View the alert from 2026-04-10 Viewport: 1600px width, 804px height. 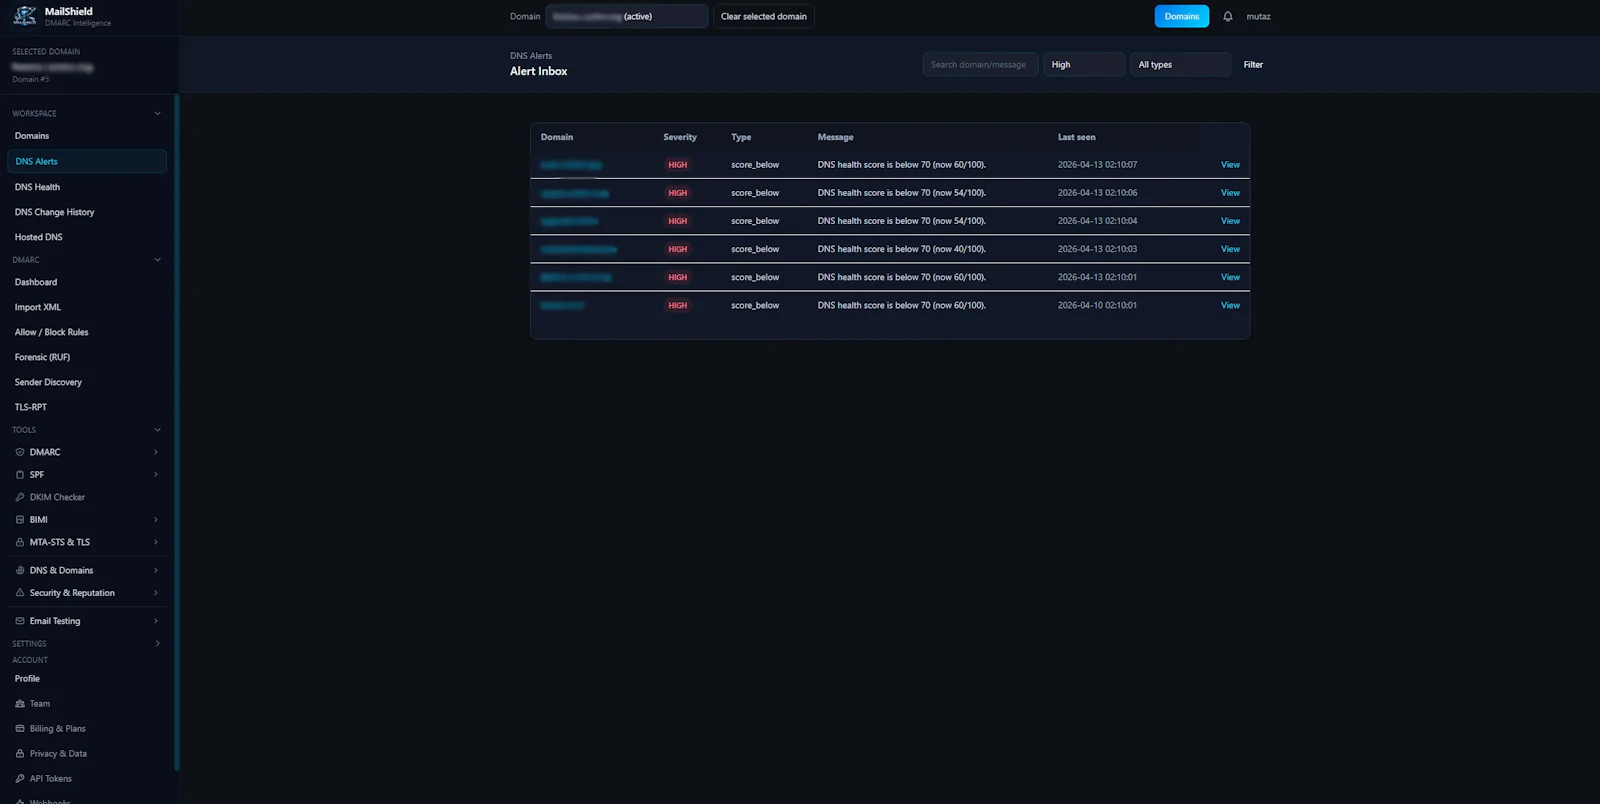pos(1230,305)
